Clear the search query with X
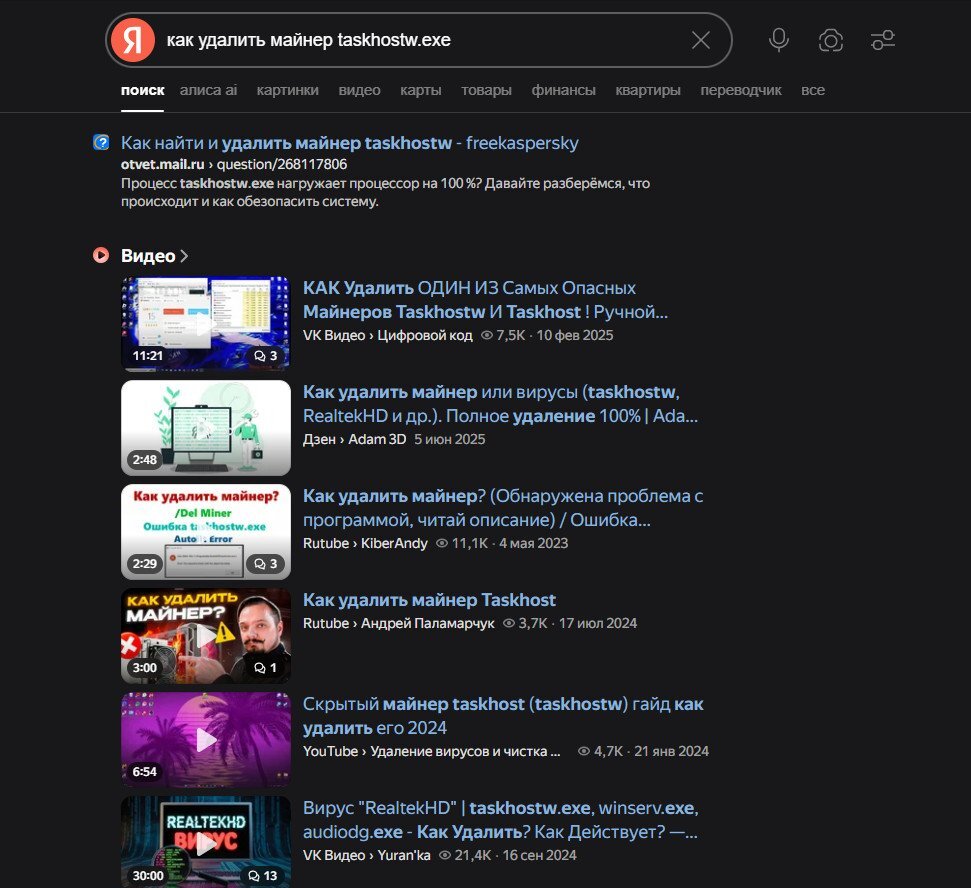Viewport: 971px width, 888px height. 700,40
